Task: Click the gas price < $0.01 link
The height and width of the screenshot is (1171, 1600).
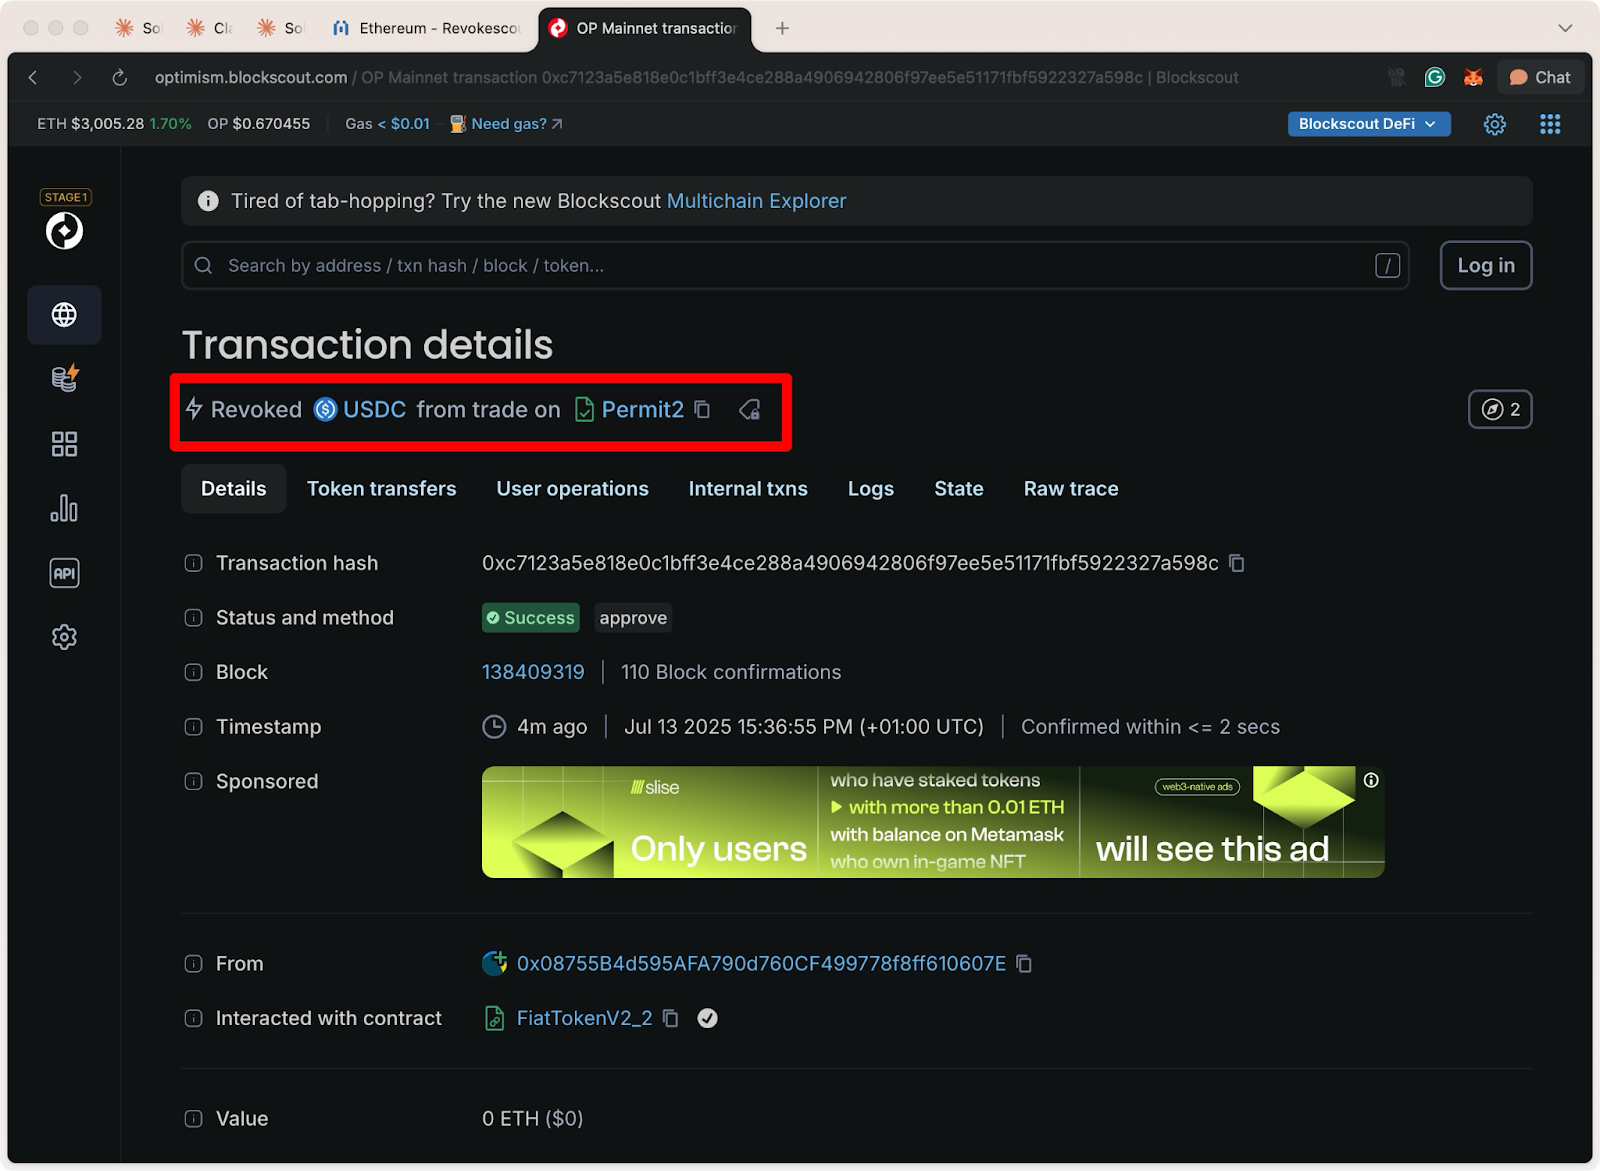Action: click(404, 124)
